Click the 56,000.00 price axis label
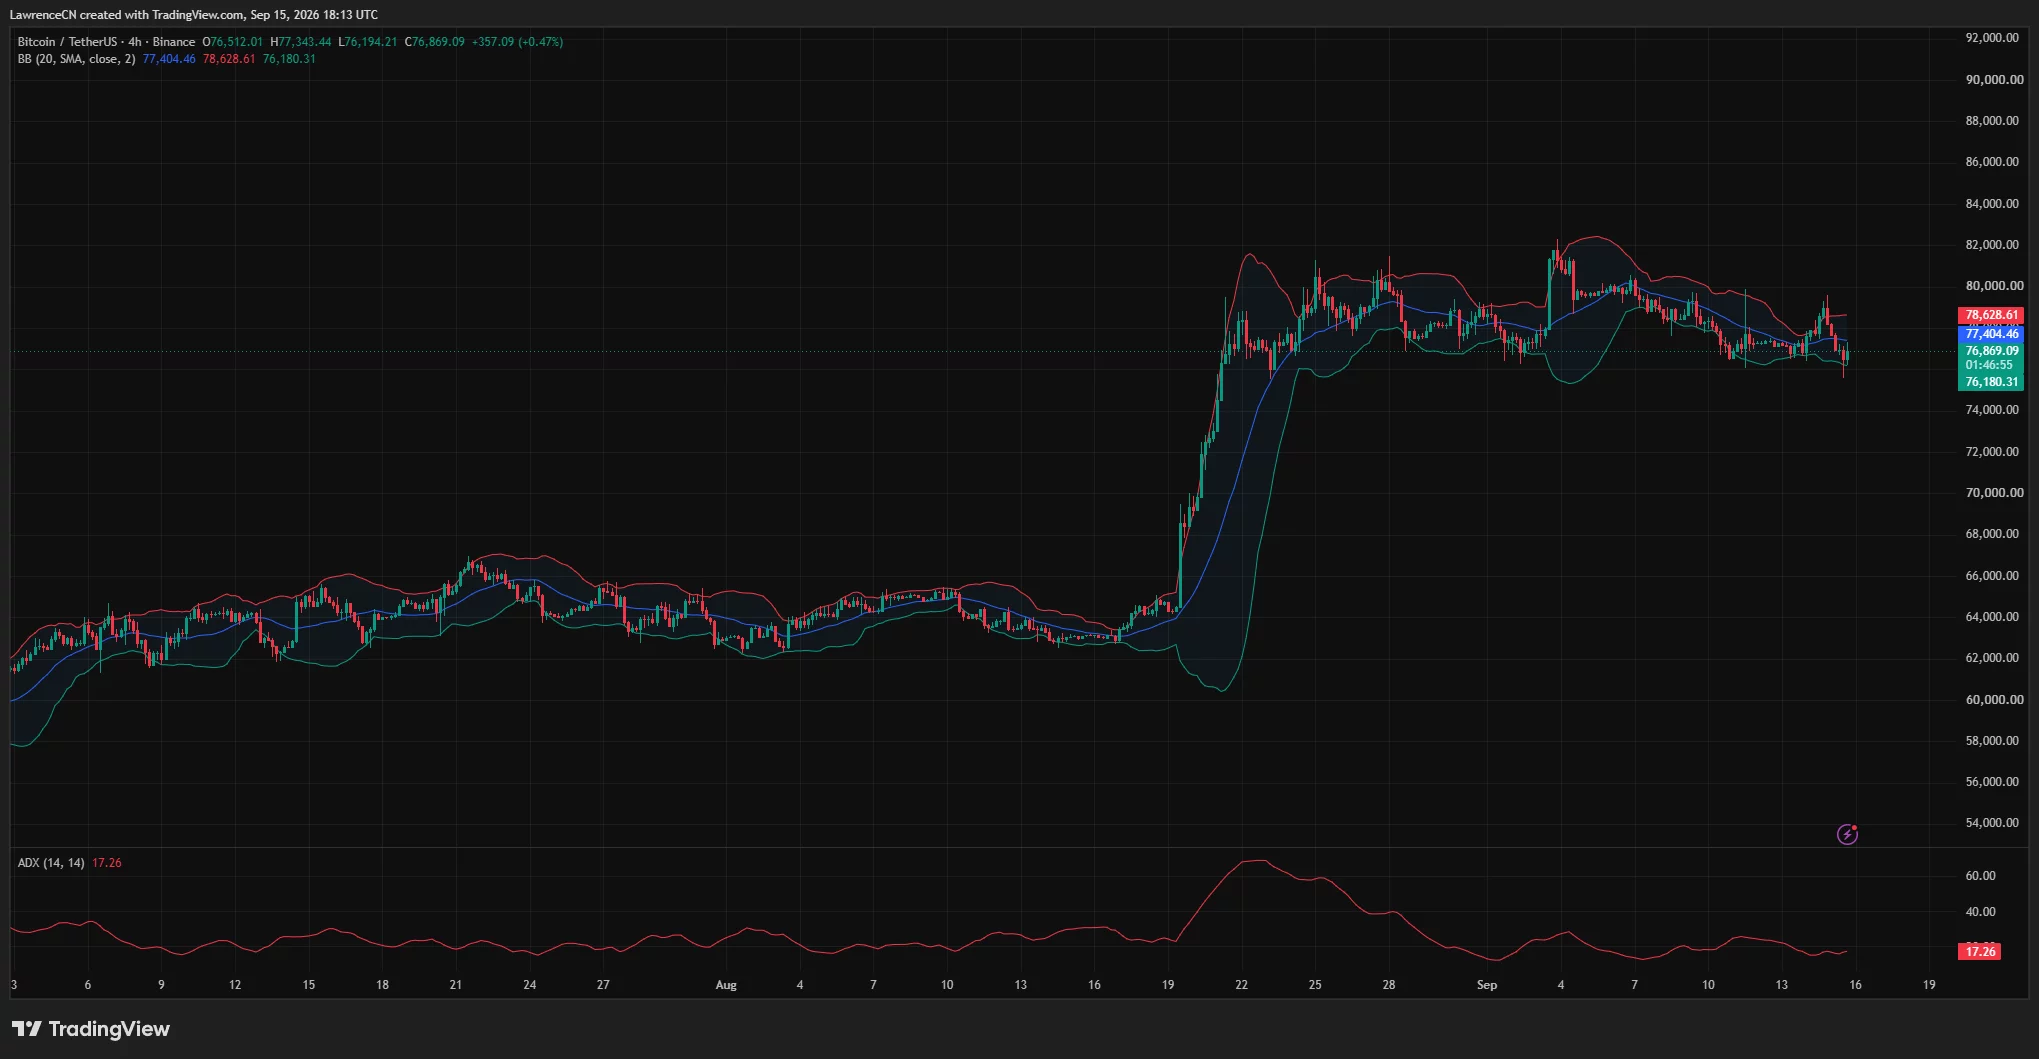The width and height of the screenshot is (2039, 1059). (1992, 782)
